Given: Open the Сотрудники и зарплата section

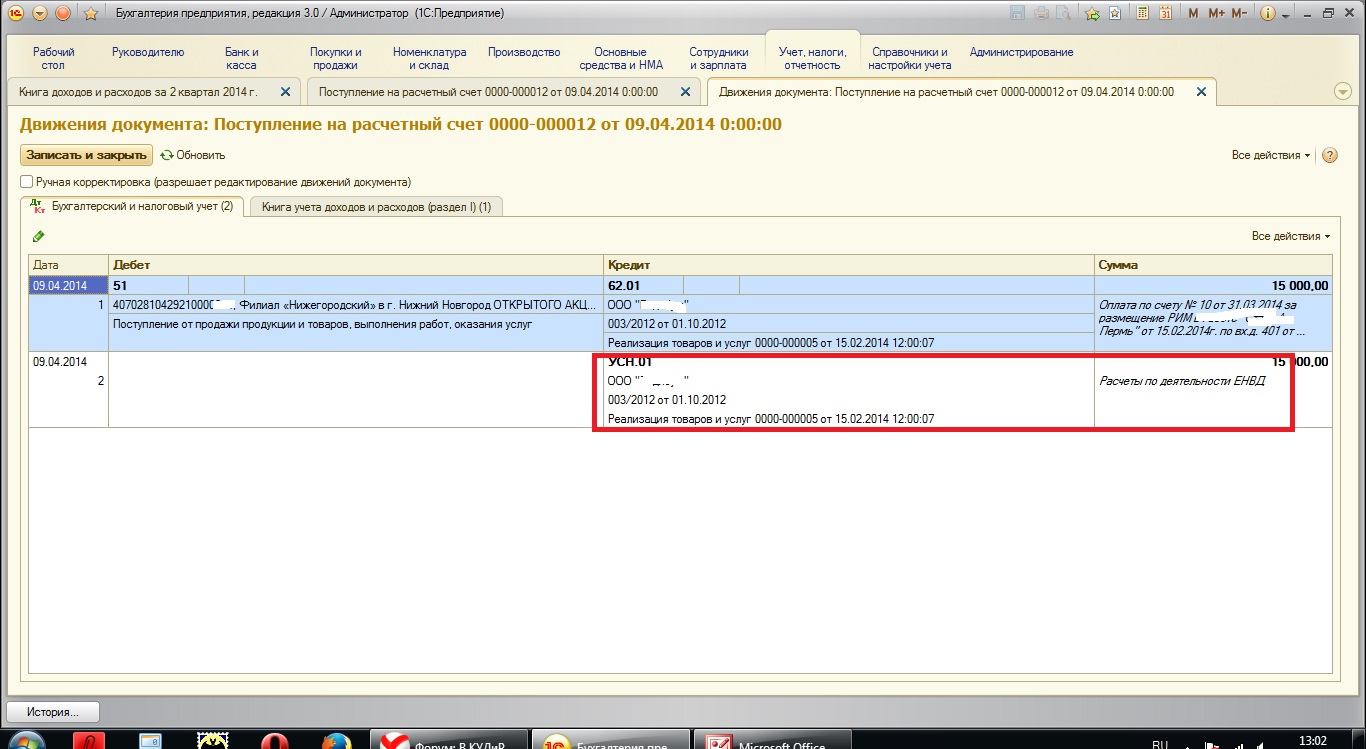Looking at the screenshot, I should coord(718,58).
